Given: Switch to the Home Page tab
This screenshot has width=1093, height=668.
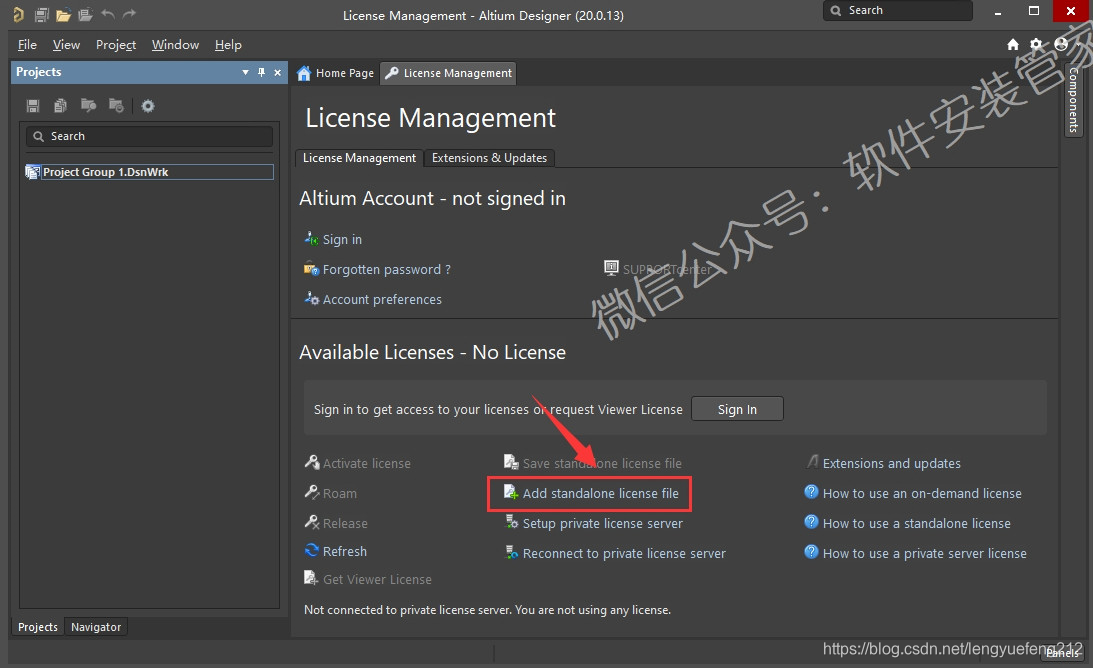Looking at the screenshot, I should pyautogui.click(x=335, y=73).
